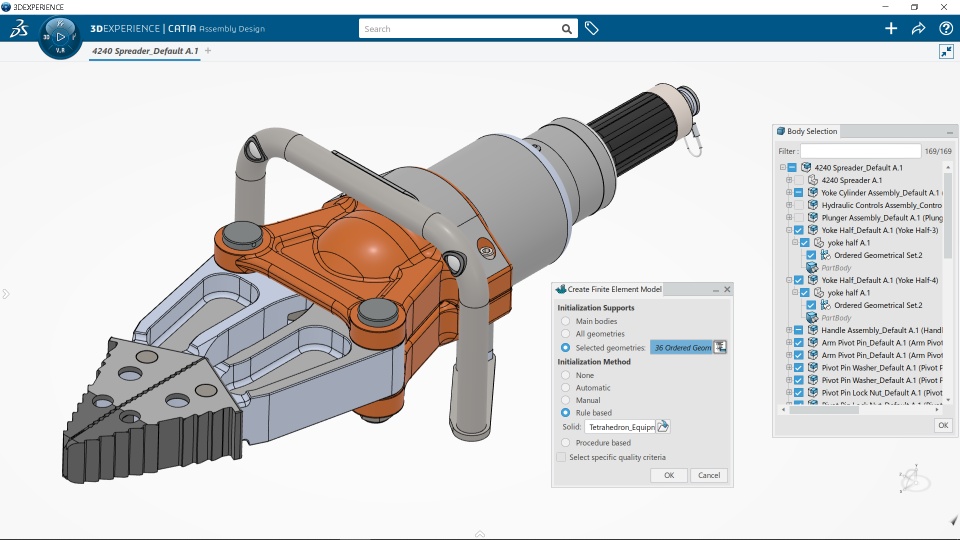Check the Plunger Assembly_Default A.1 checkbox
This screenshot has height=540, width=960.
[x=799, y=217]
